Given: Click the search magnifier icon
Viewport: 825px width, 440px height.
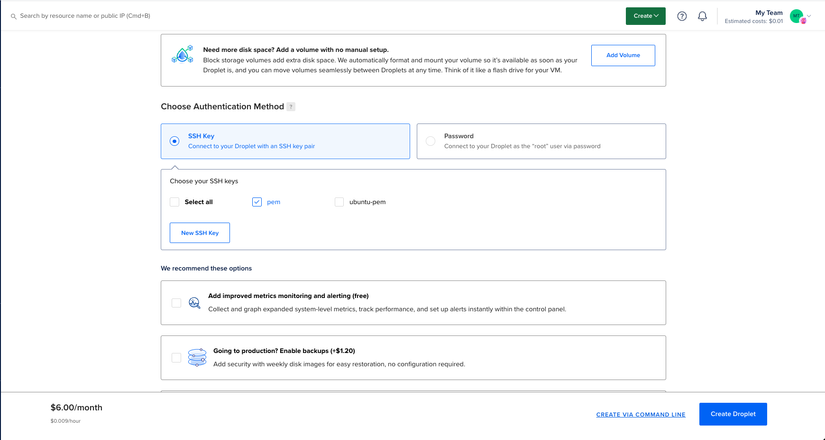Looking at the screenshot, I should (x=13, y=16).
